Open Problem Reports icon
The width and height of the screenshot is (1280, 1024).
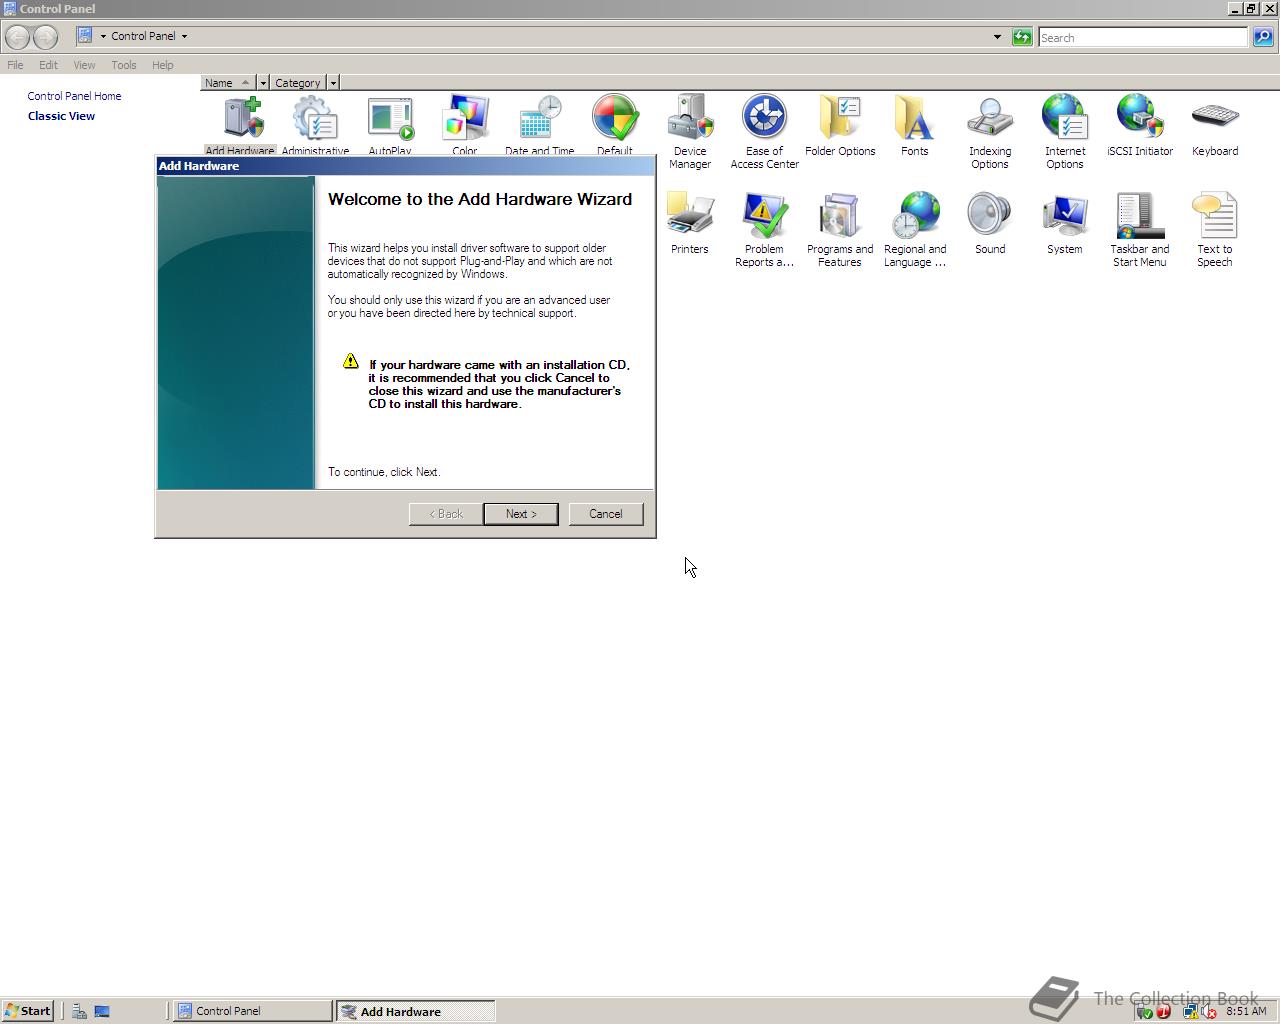click(x=765, y=229)
